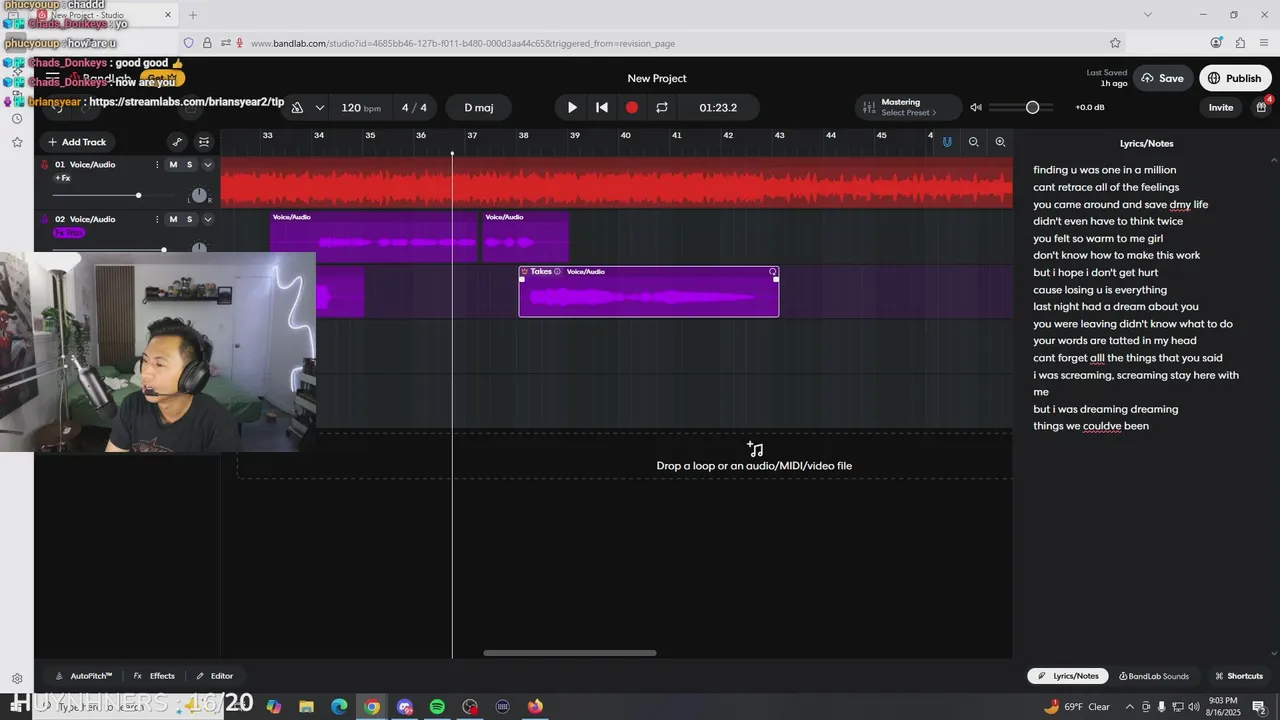Image resolution: width=1280 pixels, height=720 pixels.
Task: Open settings gear in left sidebar
Action: (17, 678)
